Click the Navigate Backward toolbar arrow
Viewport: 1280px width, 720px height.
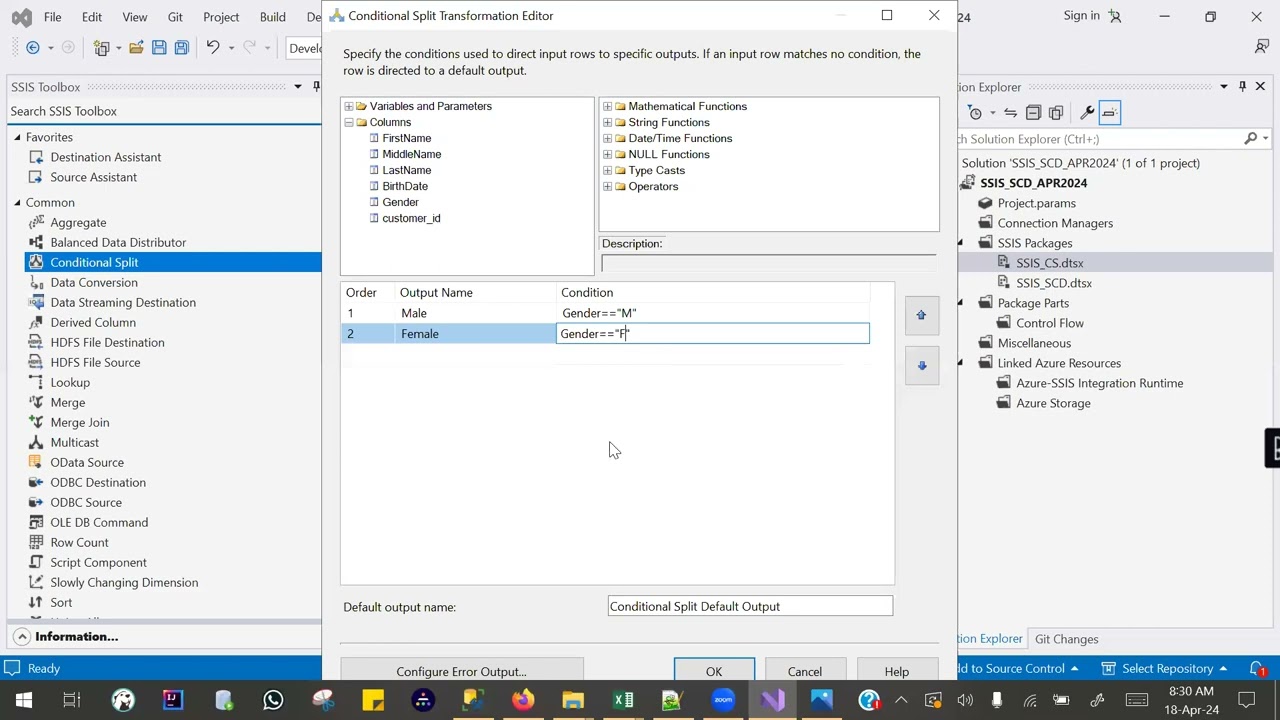tap(33, 48)
